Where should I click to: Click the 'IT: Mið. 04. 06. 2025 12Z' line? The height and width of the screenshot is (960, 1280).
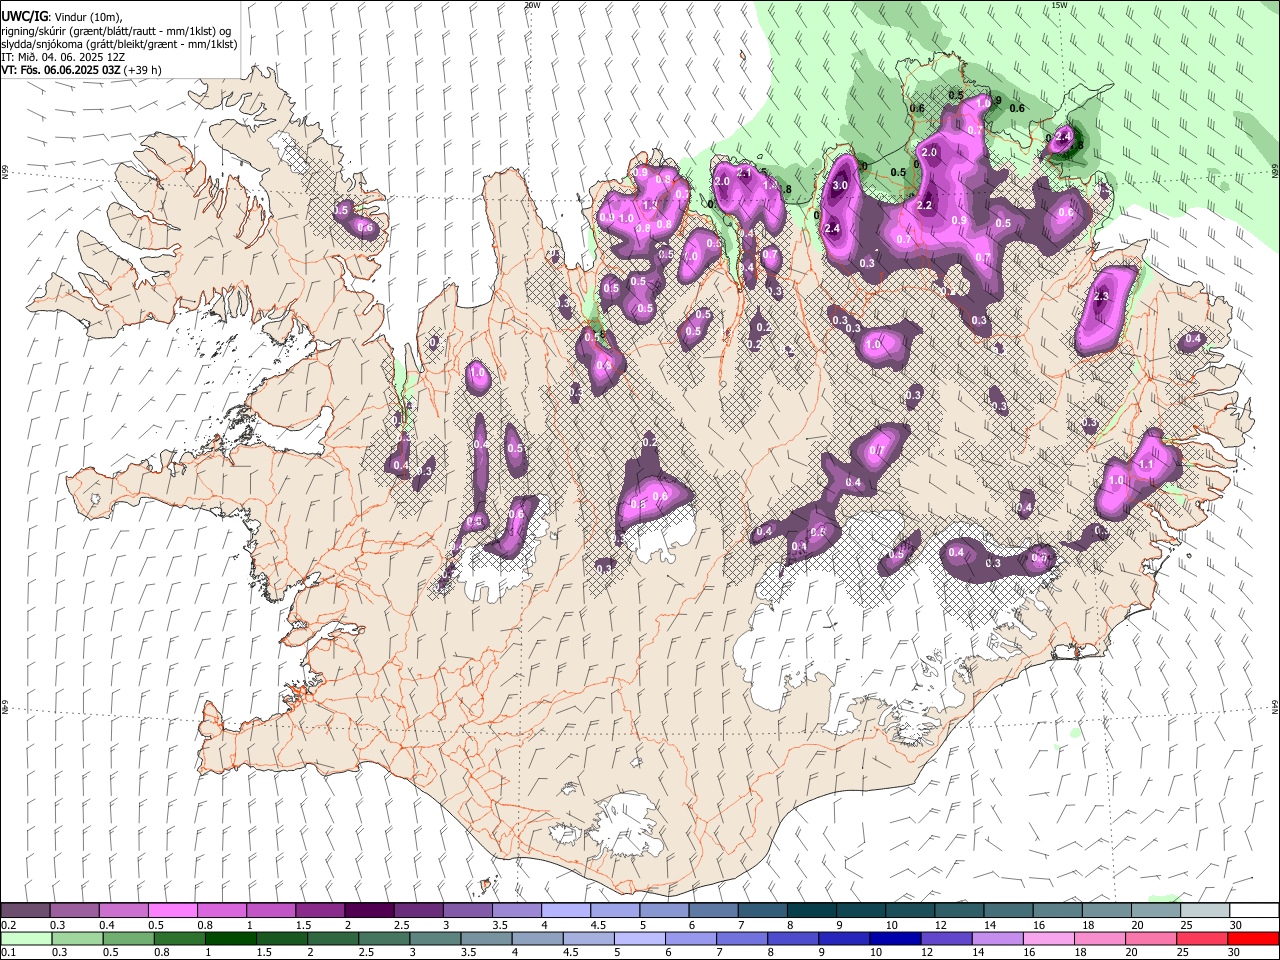tap(63, 57)
